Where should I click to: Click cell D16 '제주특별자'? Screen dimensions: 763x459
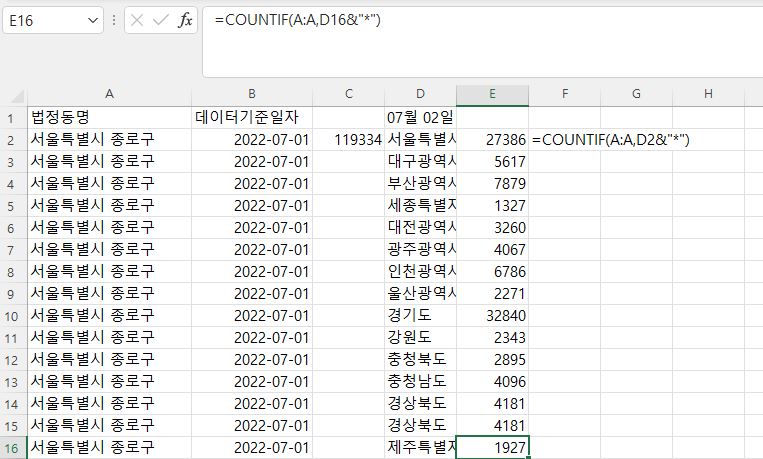click(420, 448)
